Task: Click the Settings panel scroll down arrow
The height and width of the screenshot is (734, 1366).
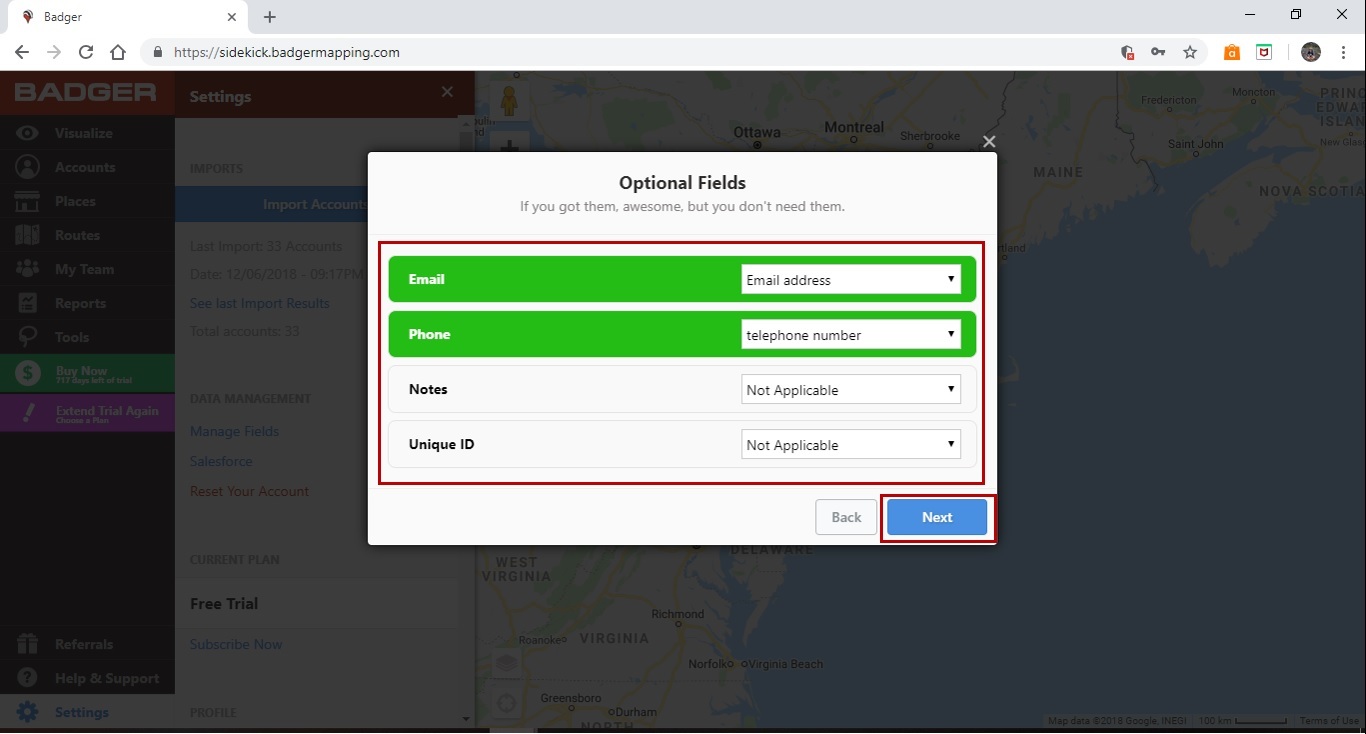Action: [465, 718]
